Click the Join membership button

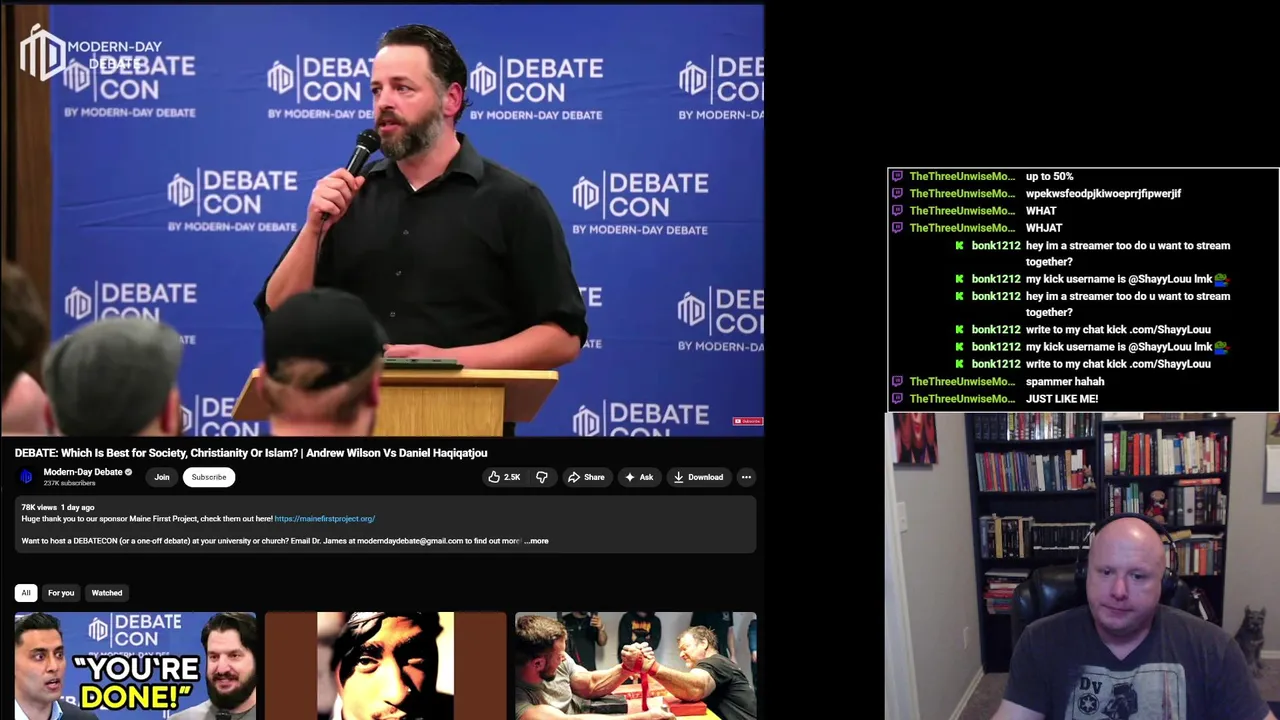point(161,477)
